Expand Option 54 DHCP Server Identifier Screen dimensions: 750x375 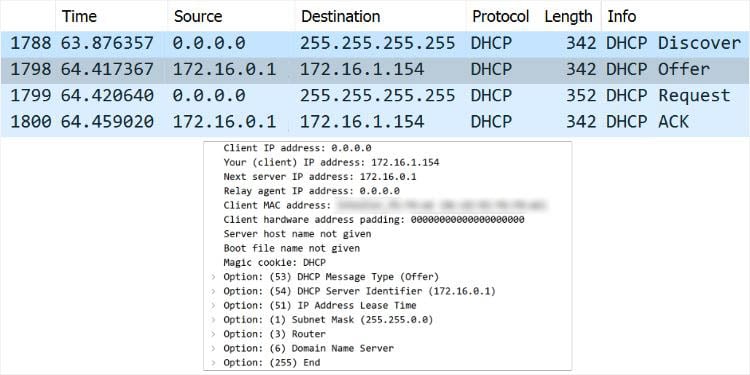pos(213,291)
